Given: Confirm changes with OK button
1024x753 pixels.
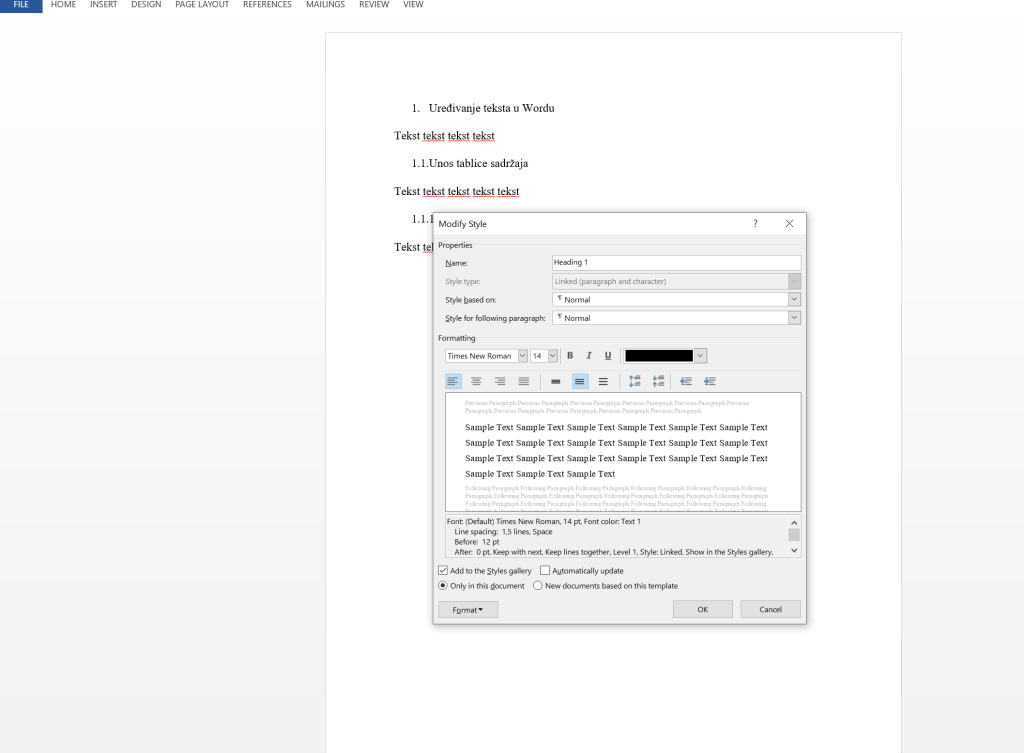Looking at the screenshot, I should pyautogui.click(x=702, y=609).
